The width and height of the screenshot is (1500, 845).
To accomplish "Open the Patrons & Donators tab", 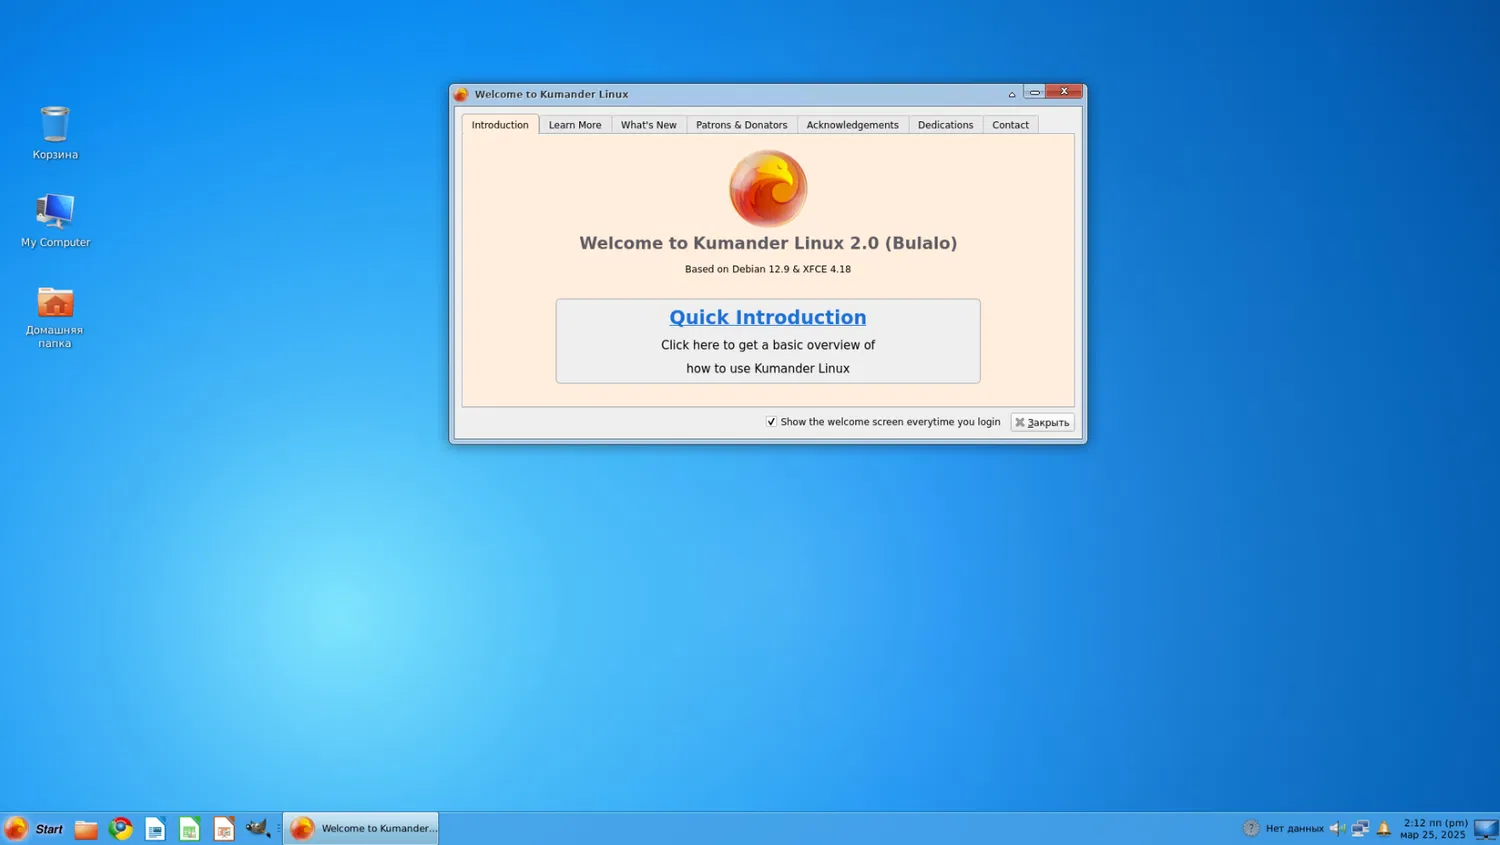I will pyautogui.click(x=742, y=125).
